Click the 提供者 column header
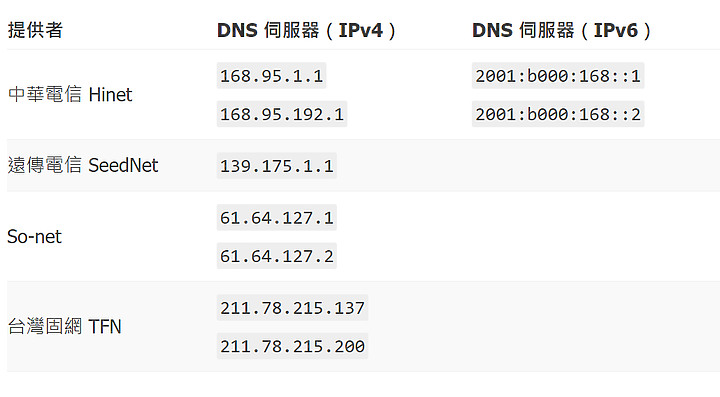The height and width of the screenshot is (397, 720). tap(35, 30)
